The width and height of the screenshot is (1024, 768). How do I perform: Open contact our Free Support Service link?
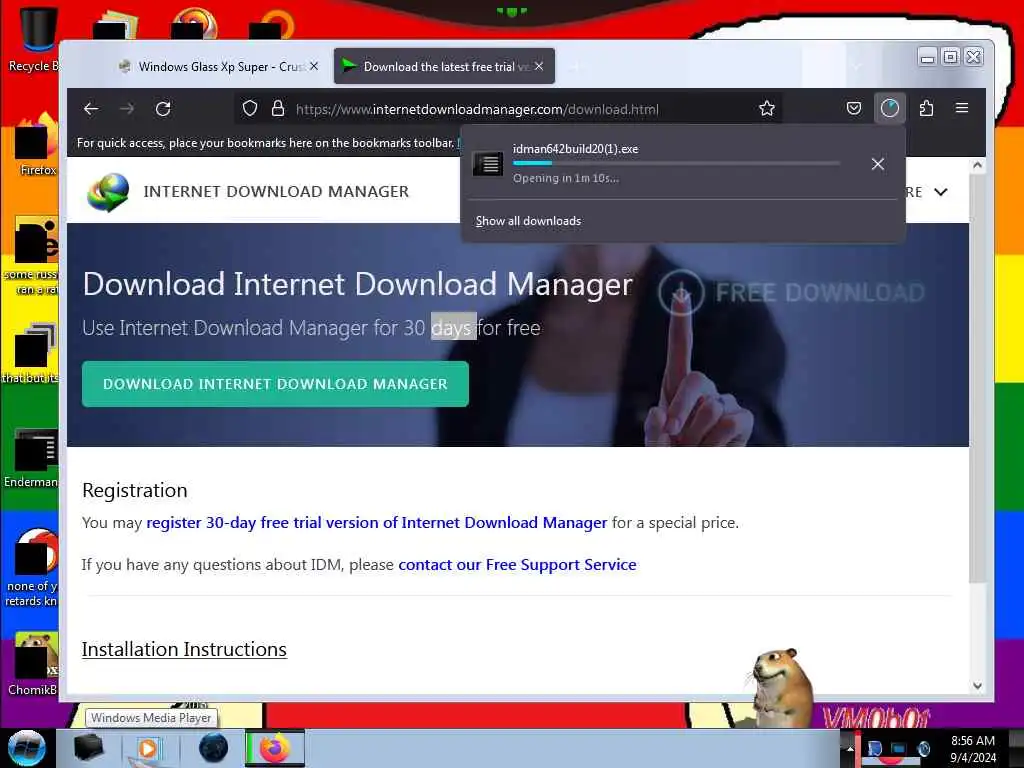[517, 564]
